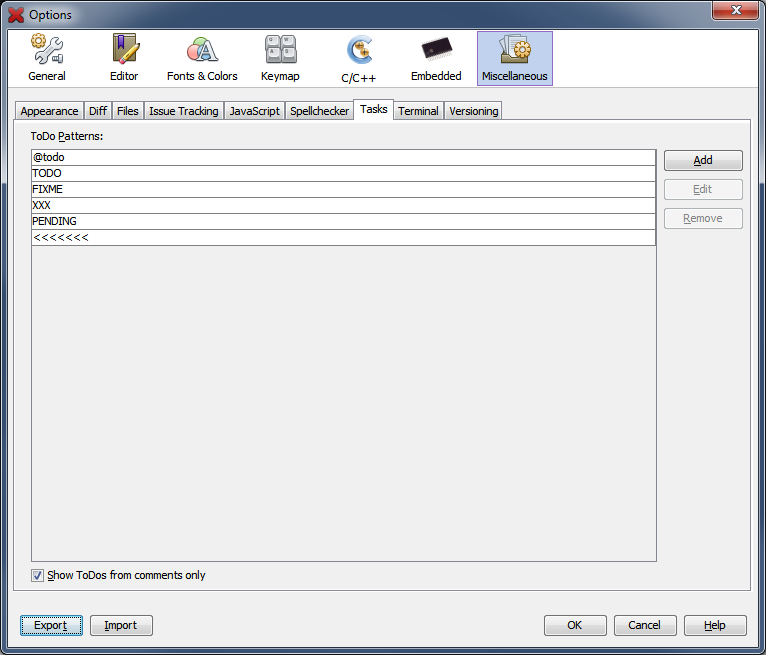Switch to the JavaScript tab
The image size is (766, 655).
[255, 111]
